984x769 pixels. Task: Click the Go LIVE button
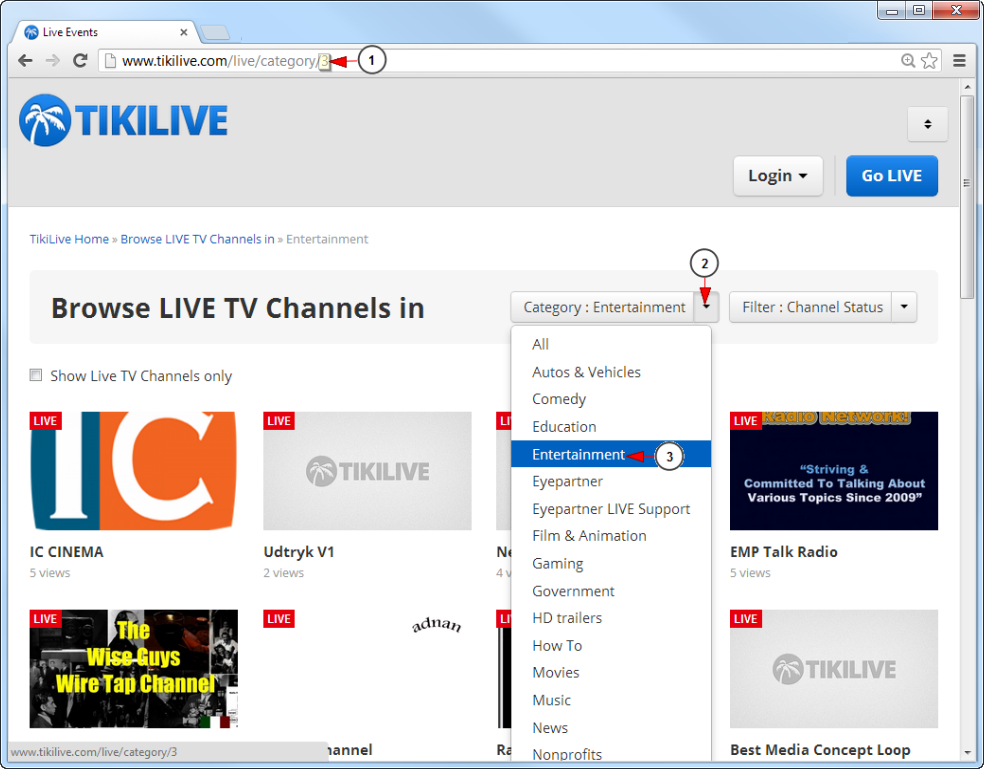(892, 176)
